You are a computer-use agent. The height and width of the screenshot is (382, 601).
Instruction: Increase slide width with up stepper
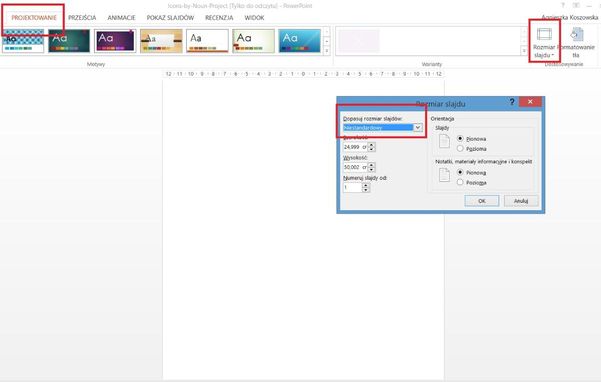tap(371, 144)
